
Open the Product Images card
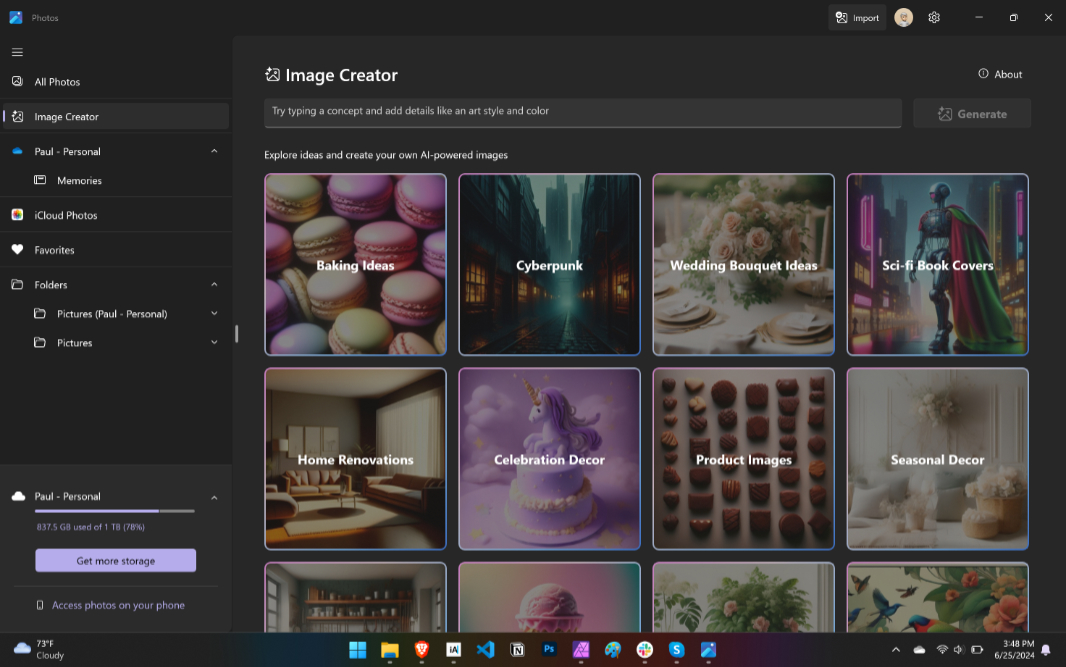pyautogui.click(x=744, y=459)
